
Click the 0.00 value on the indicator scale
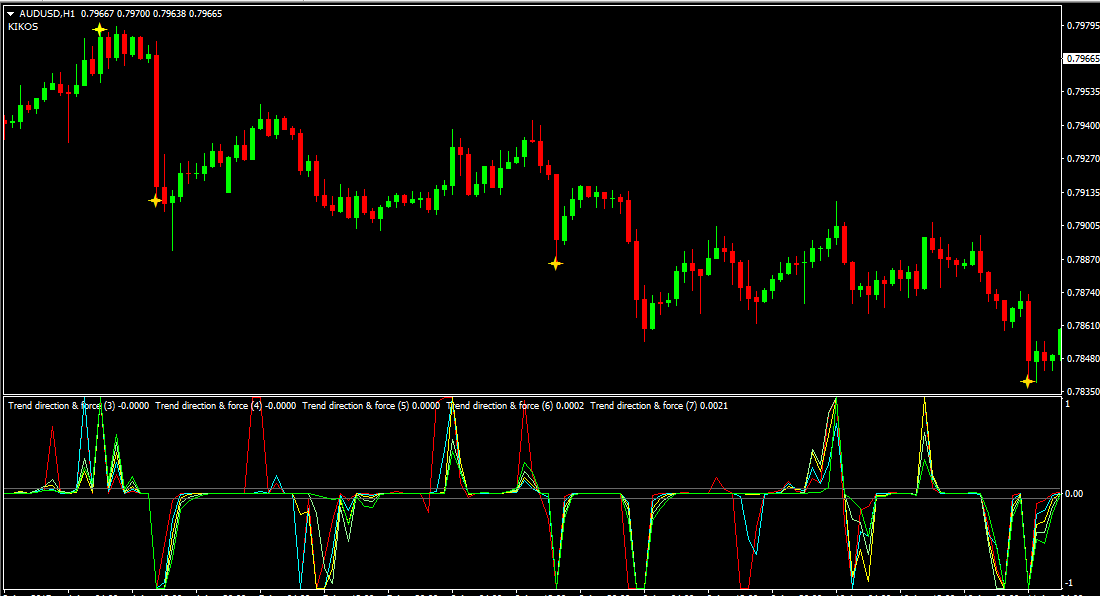pos(1076,494)
